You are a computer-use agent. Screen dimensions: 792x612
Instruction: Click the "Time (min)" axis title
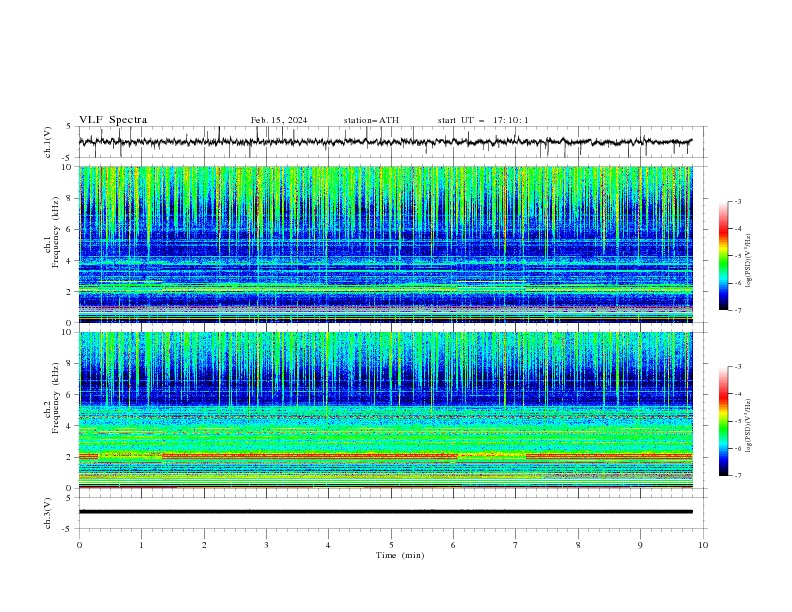coord(400,555)
